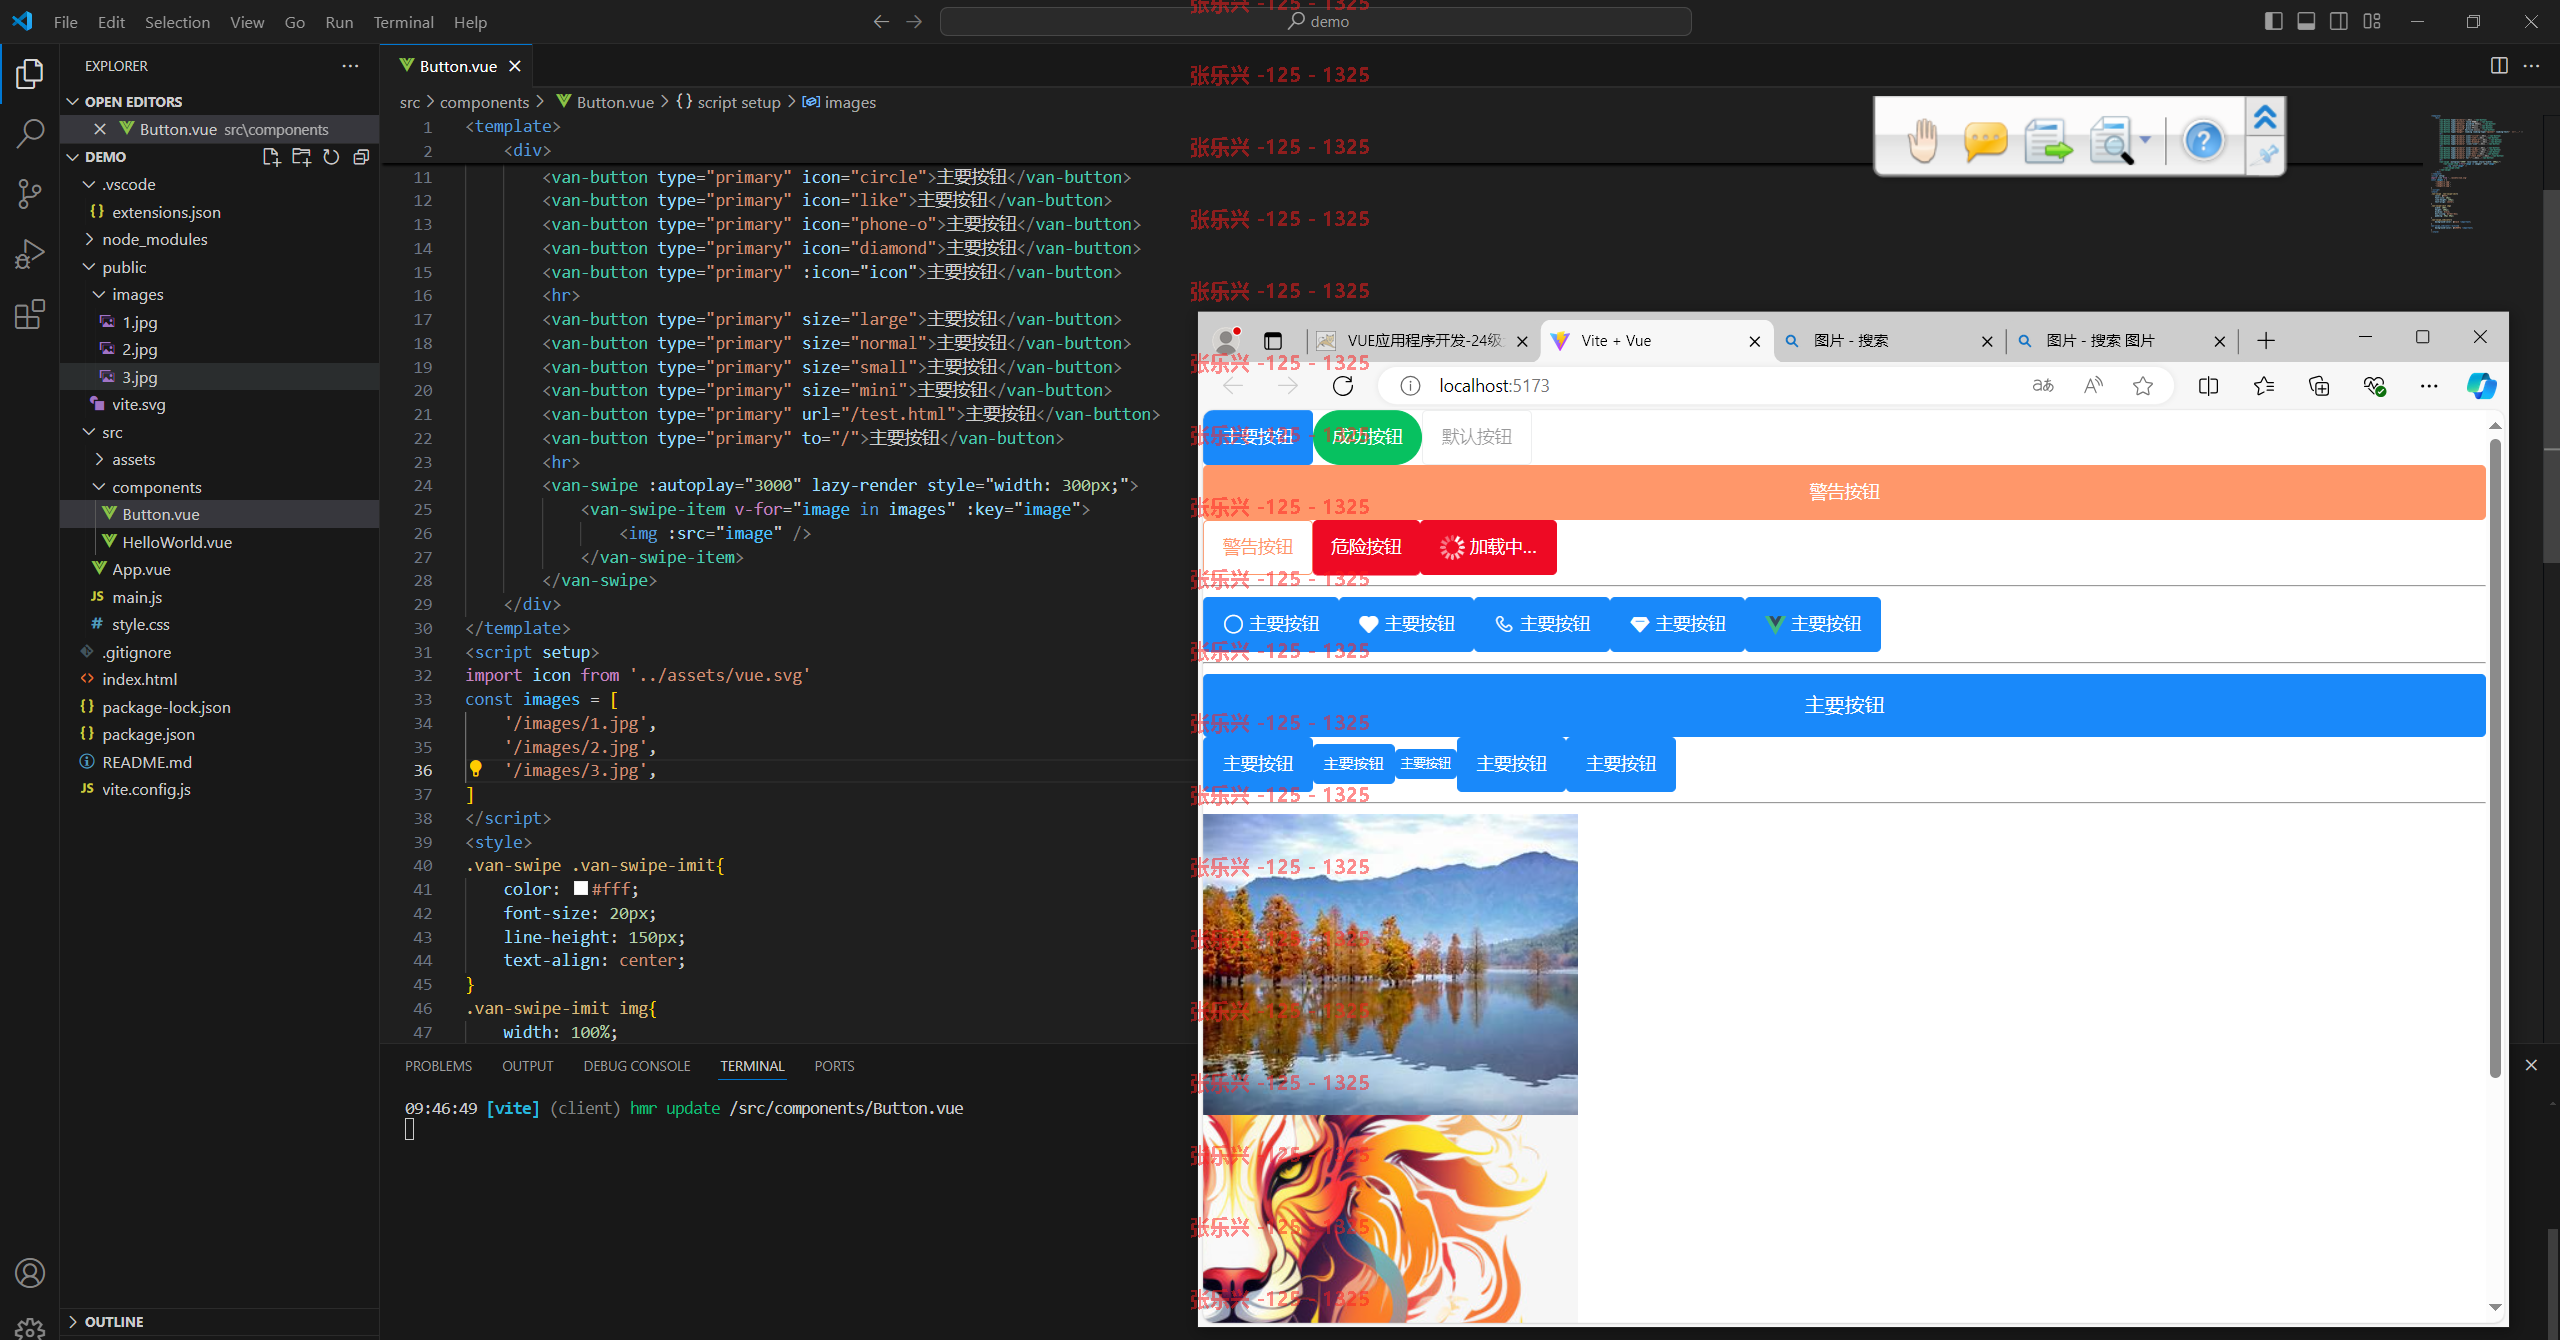Open browser split screen icon
This screenshot has height=1340, width=2560.
(2208, 386)
